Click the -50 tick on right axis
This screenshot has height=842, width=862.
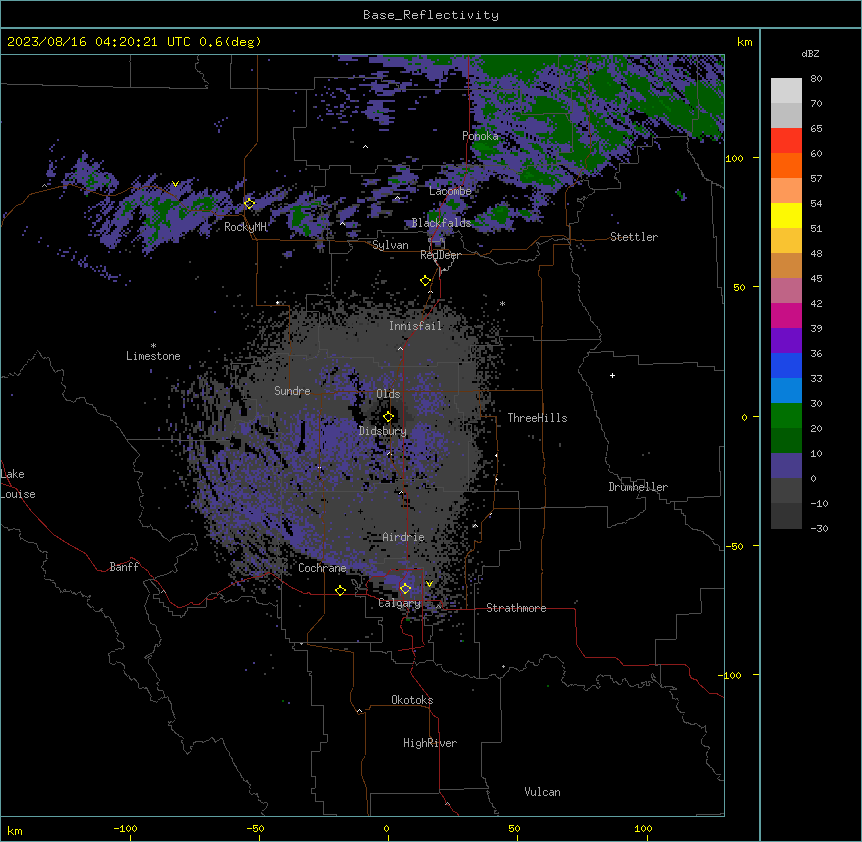point(734,546)
